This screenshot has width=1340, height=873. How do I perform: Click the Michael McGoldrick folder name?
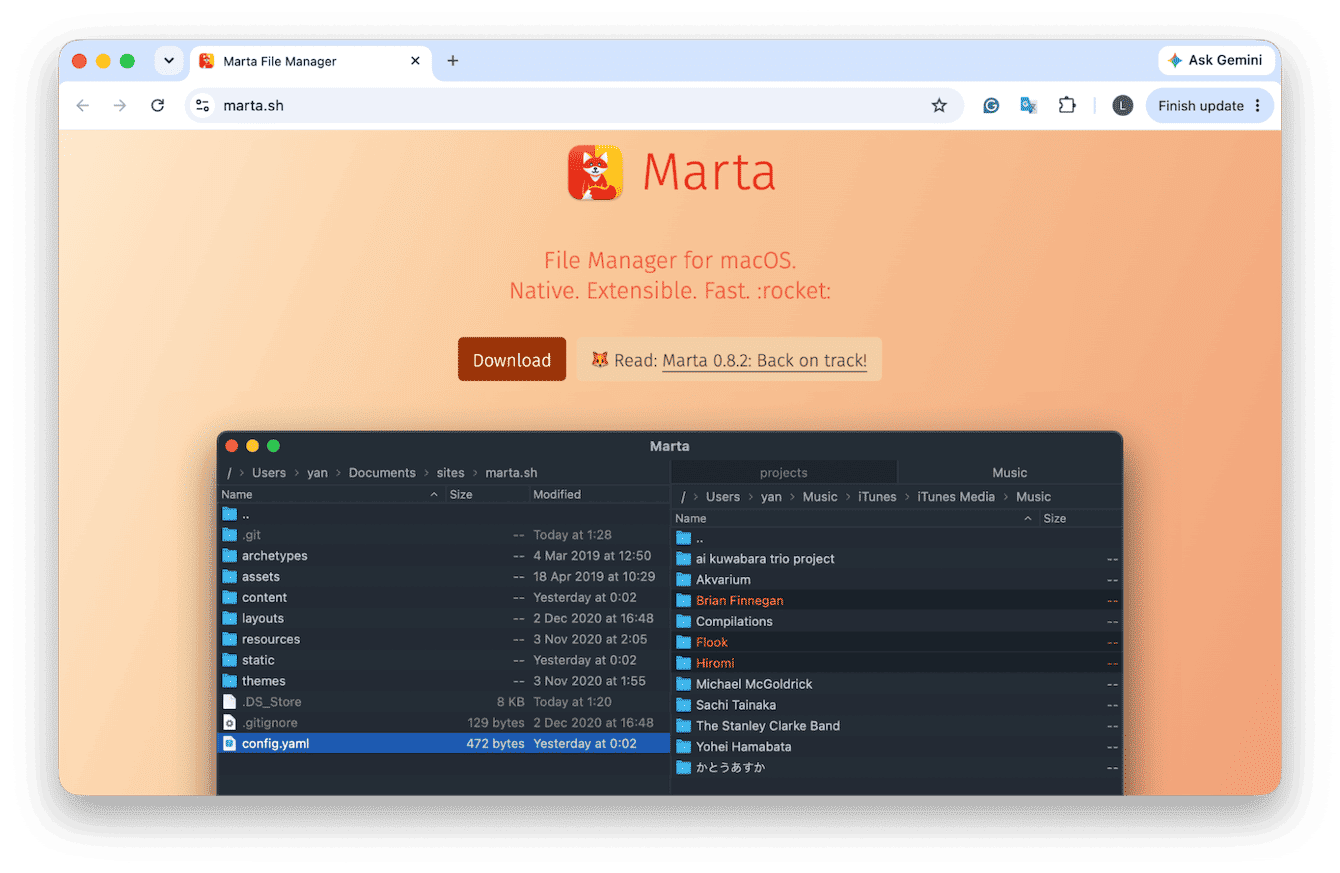click(754, 684)
